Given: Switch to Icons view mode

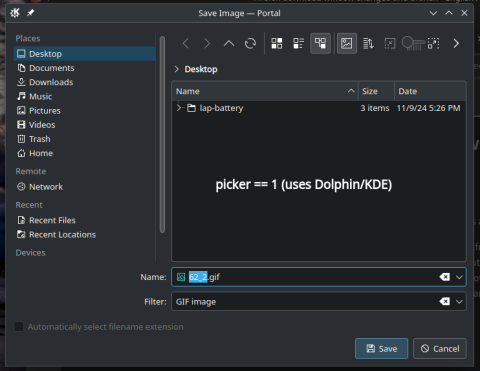Looking at the screenshot, I should tap(277, 43).
